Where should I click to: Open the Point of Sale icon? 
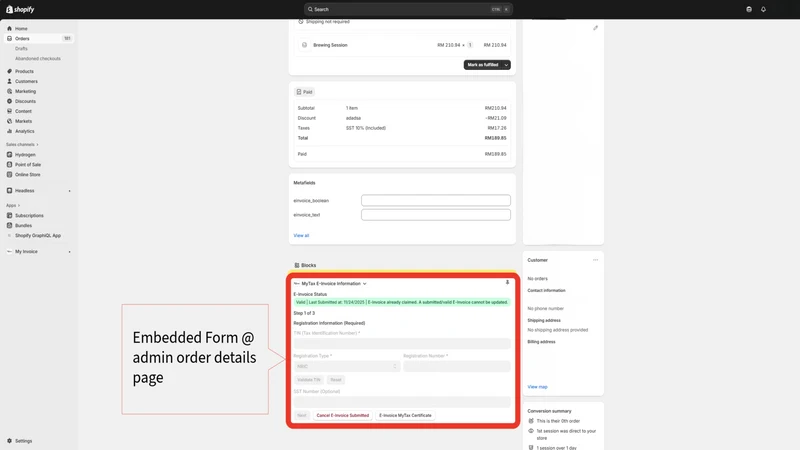9,164
